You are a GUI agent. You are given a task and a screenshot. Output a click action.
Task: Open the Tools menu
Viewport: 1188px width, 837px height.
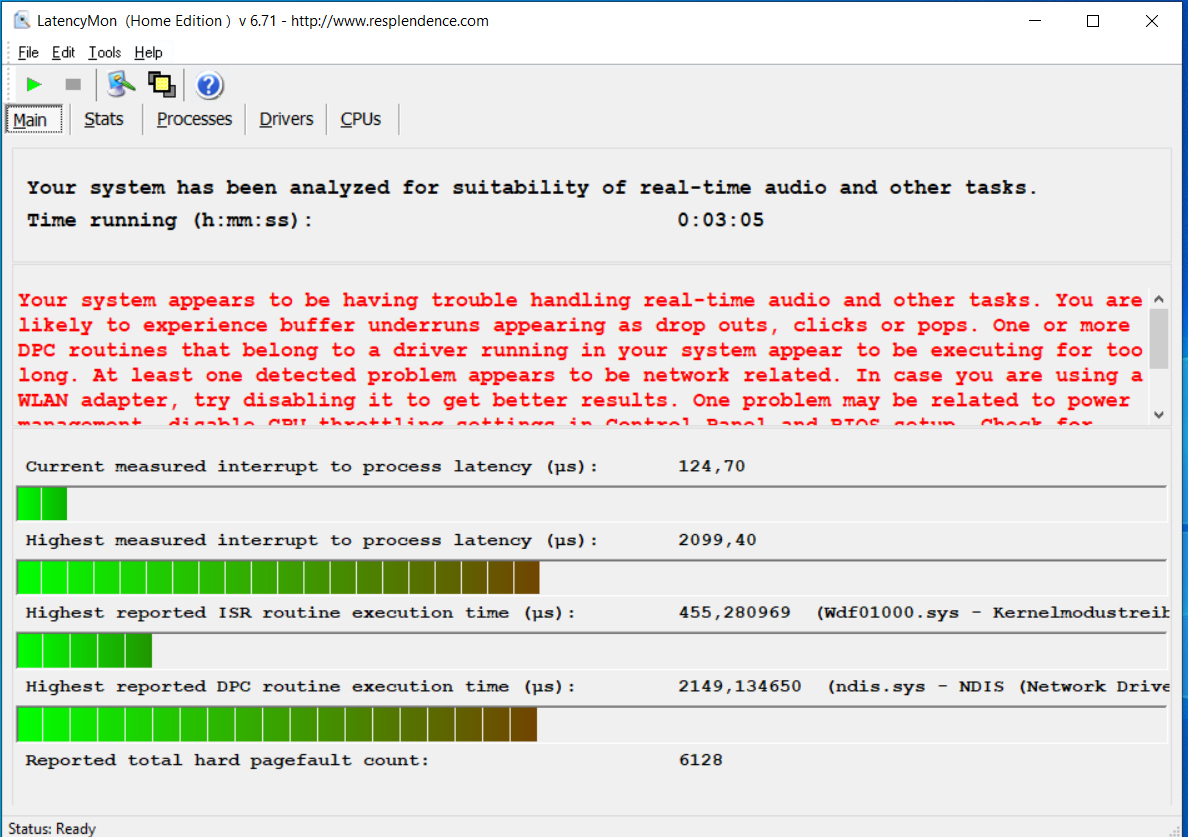[x=105, y=52]
